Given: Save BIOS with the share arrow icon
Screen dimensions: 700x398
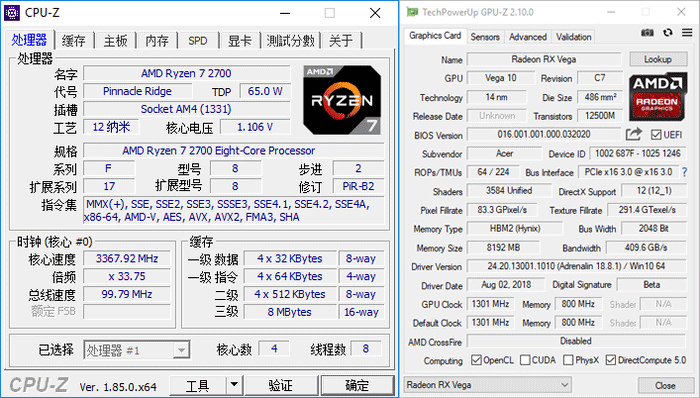Looking at the screenshot, I should tap(633, 134).
